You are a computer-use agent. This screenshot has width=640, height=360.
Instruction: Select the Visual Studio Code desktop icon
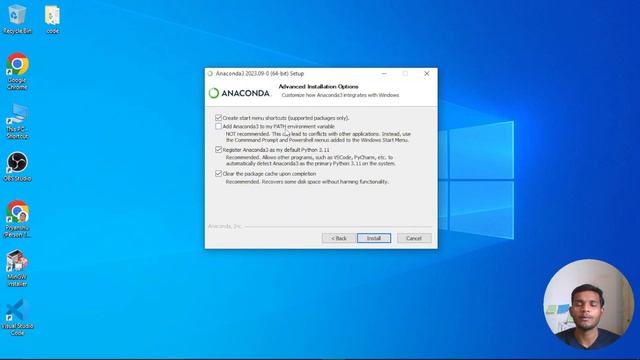[x=17, y=317]
